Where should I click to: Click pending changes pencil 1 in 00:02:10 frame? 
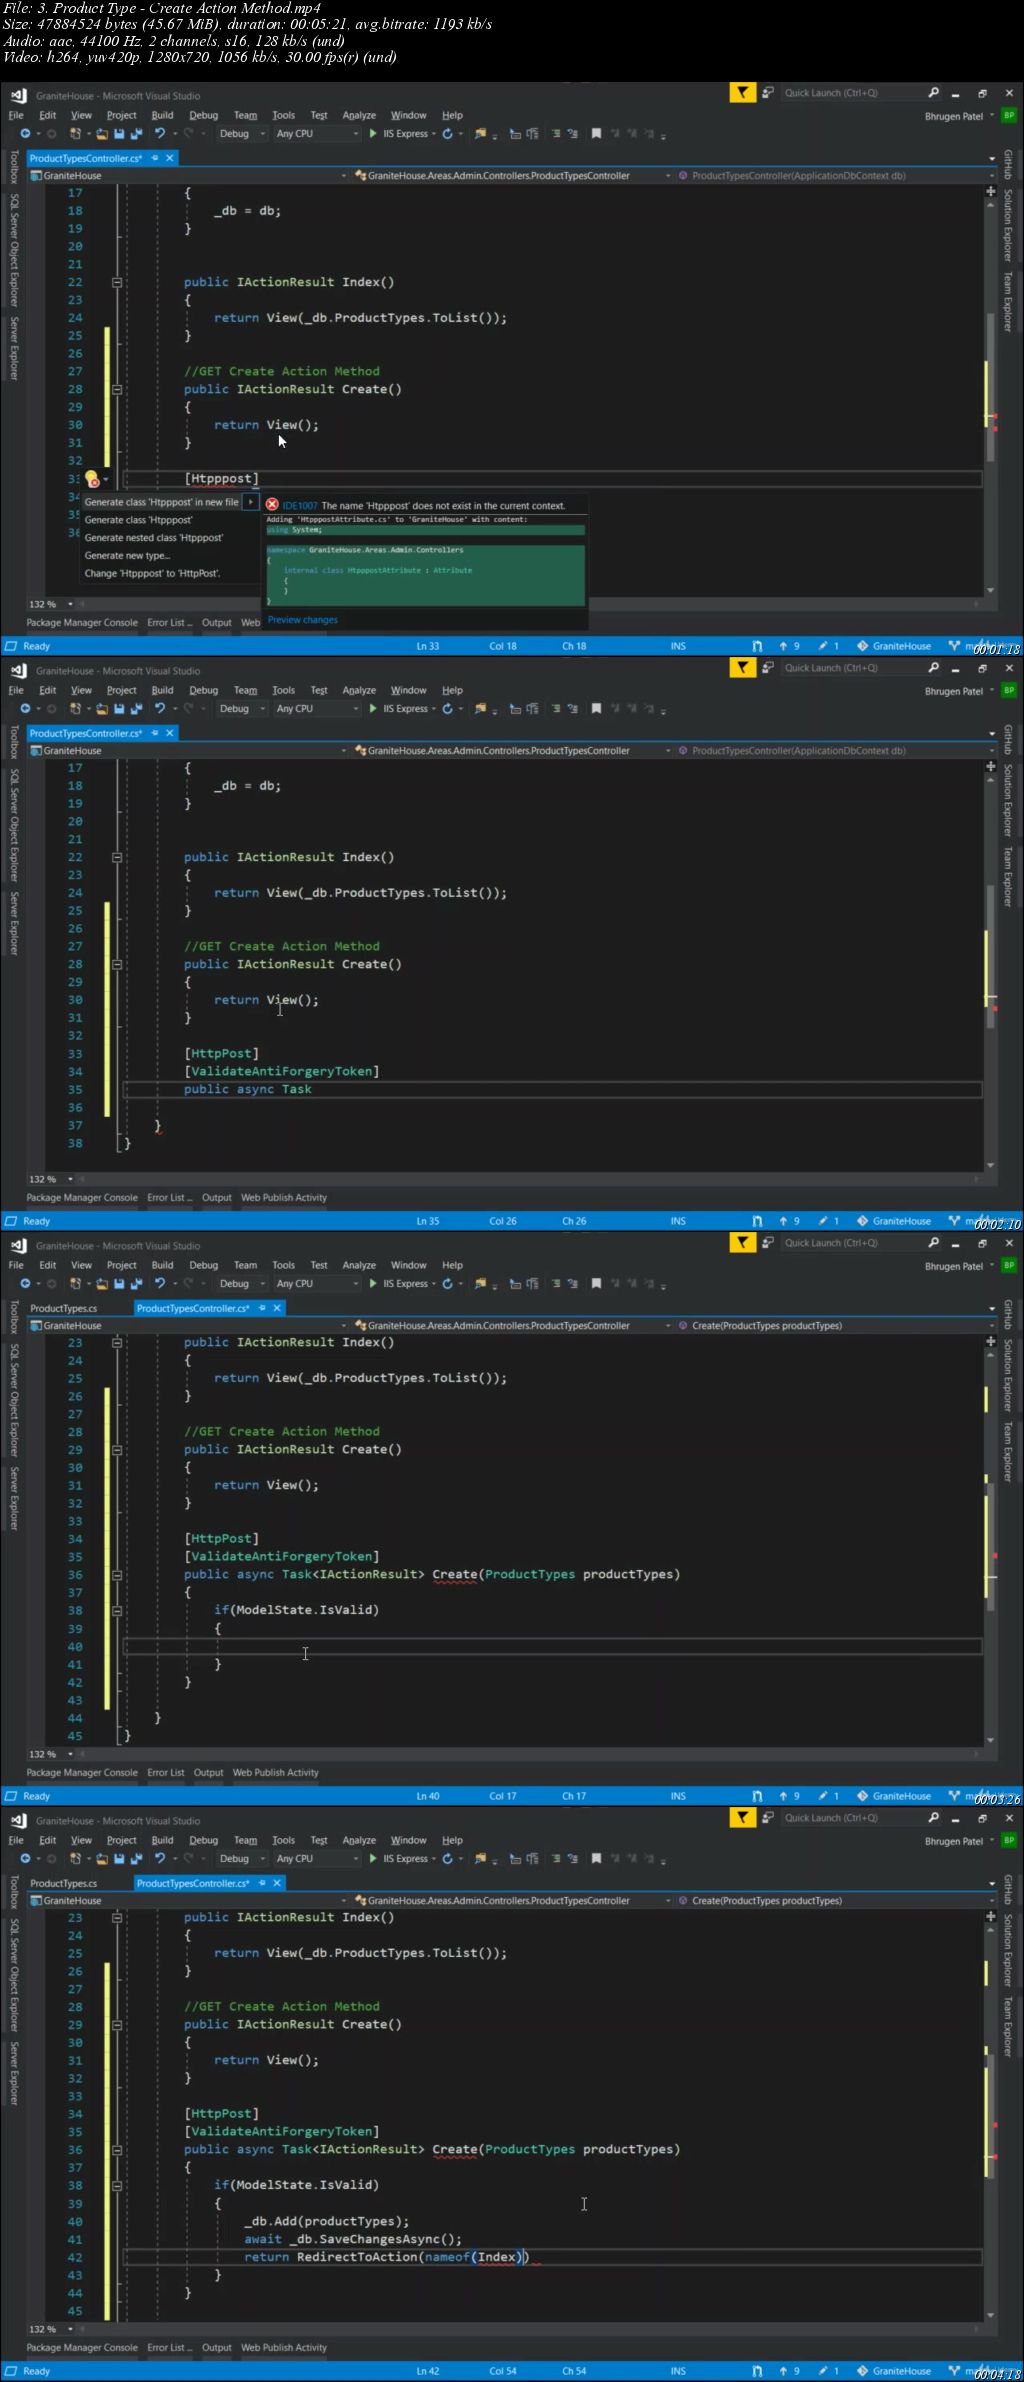tap(829, 1221)
